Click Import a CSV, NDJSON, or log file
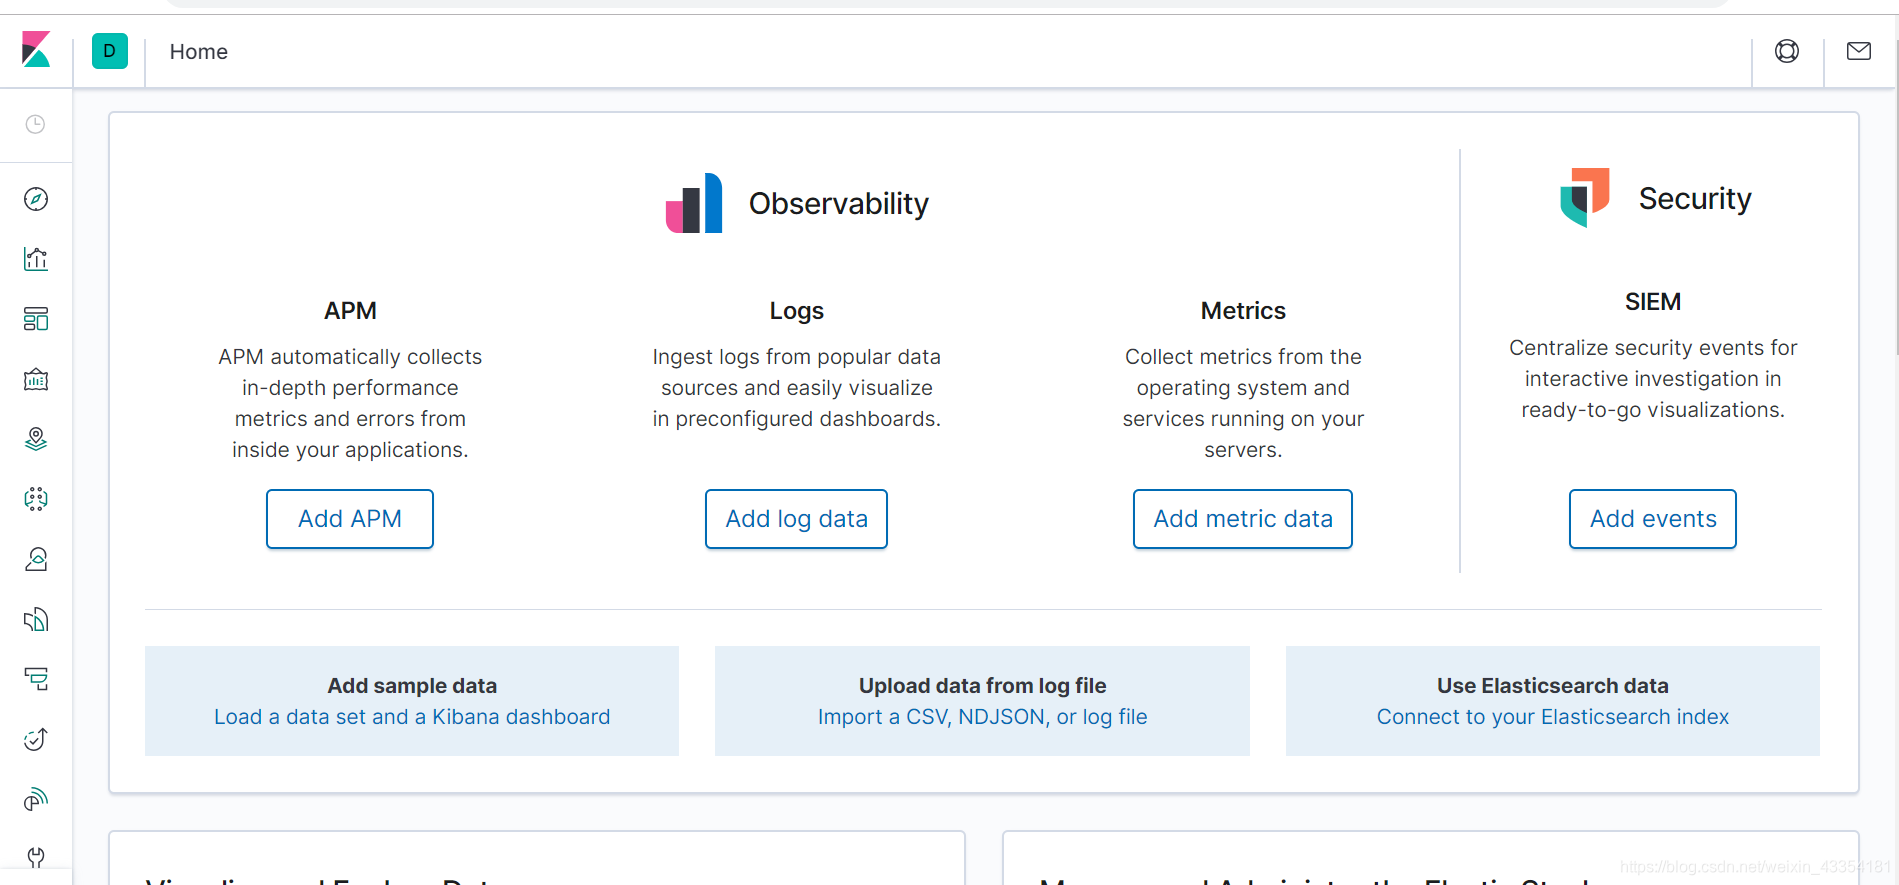The height and width of the screenshot is (885, 1899). (x=982, y=717)
